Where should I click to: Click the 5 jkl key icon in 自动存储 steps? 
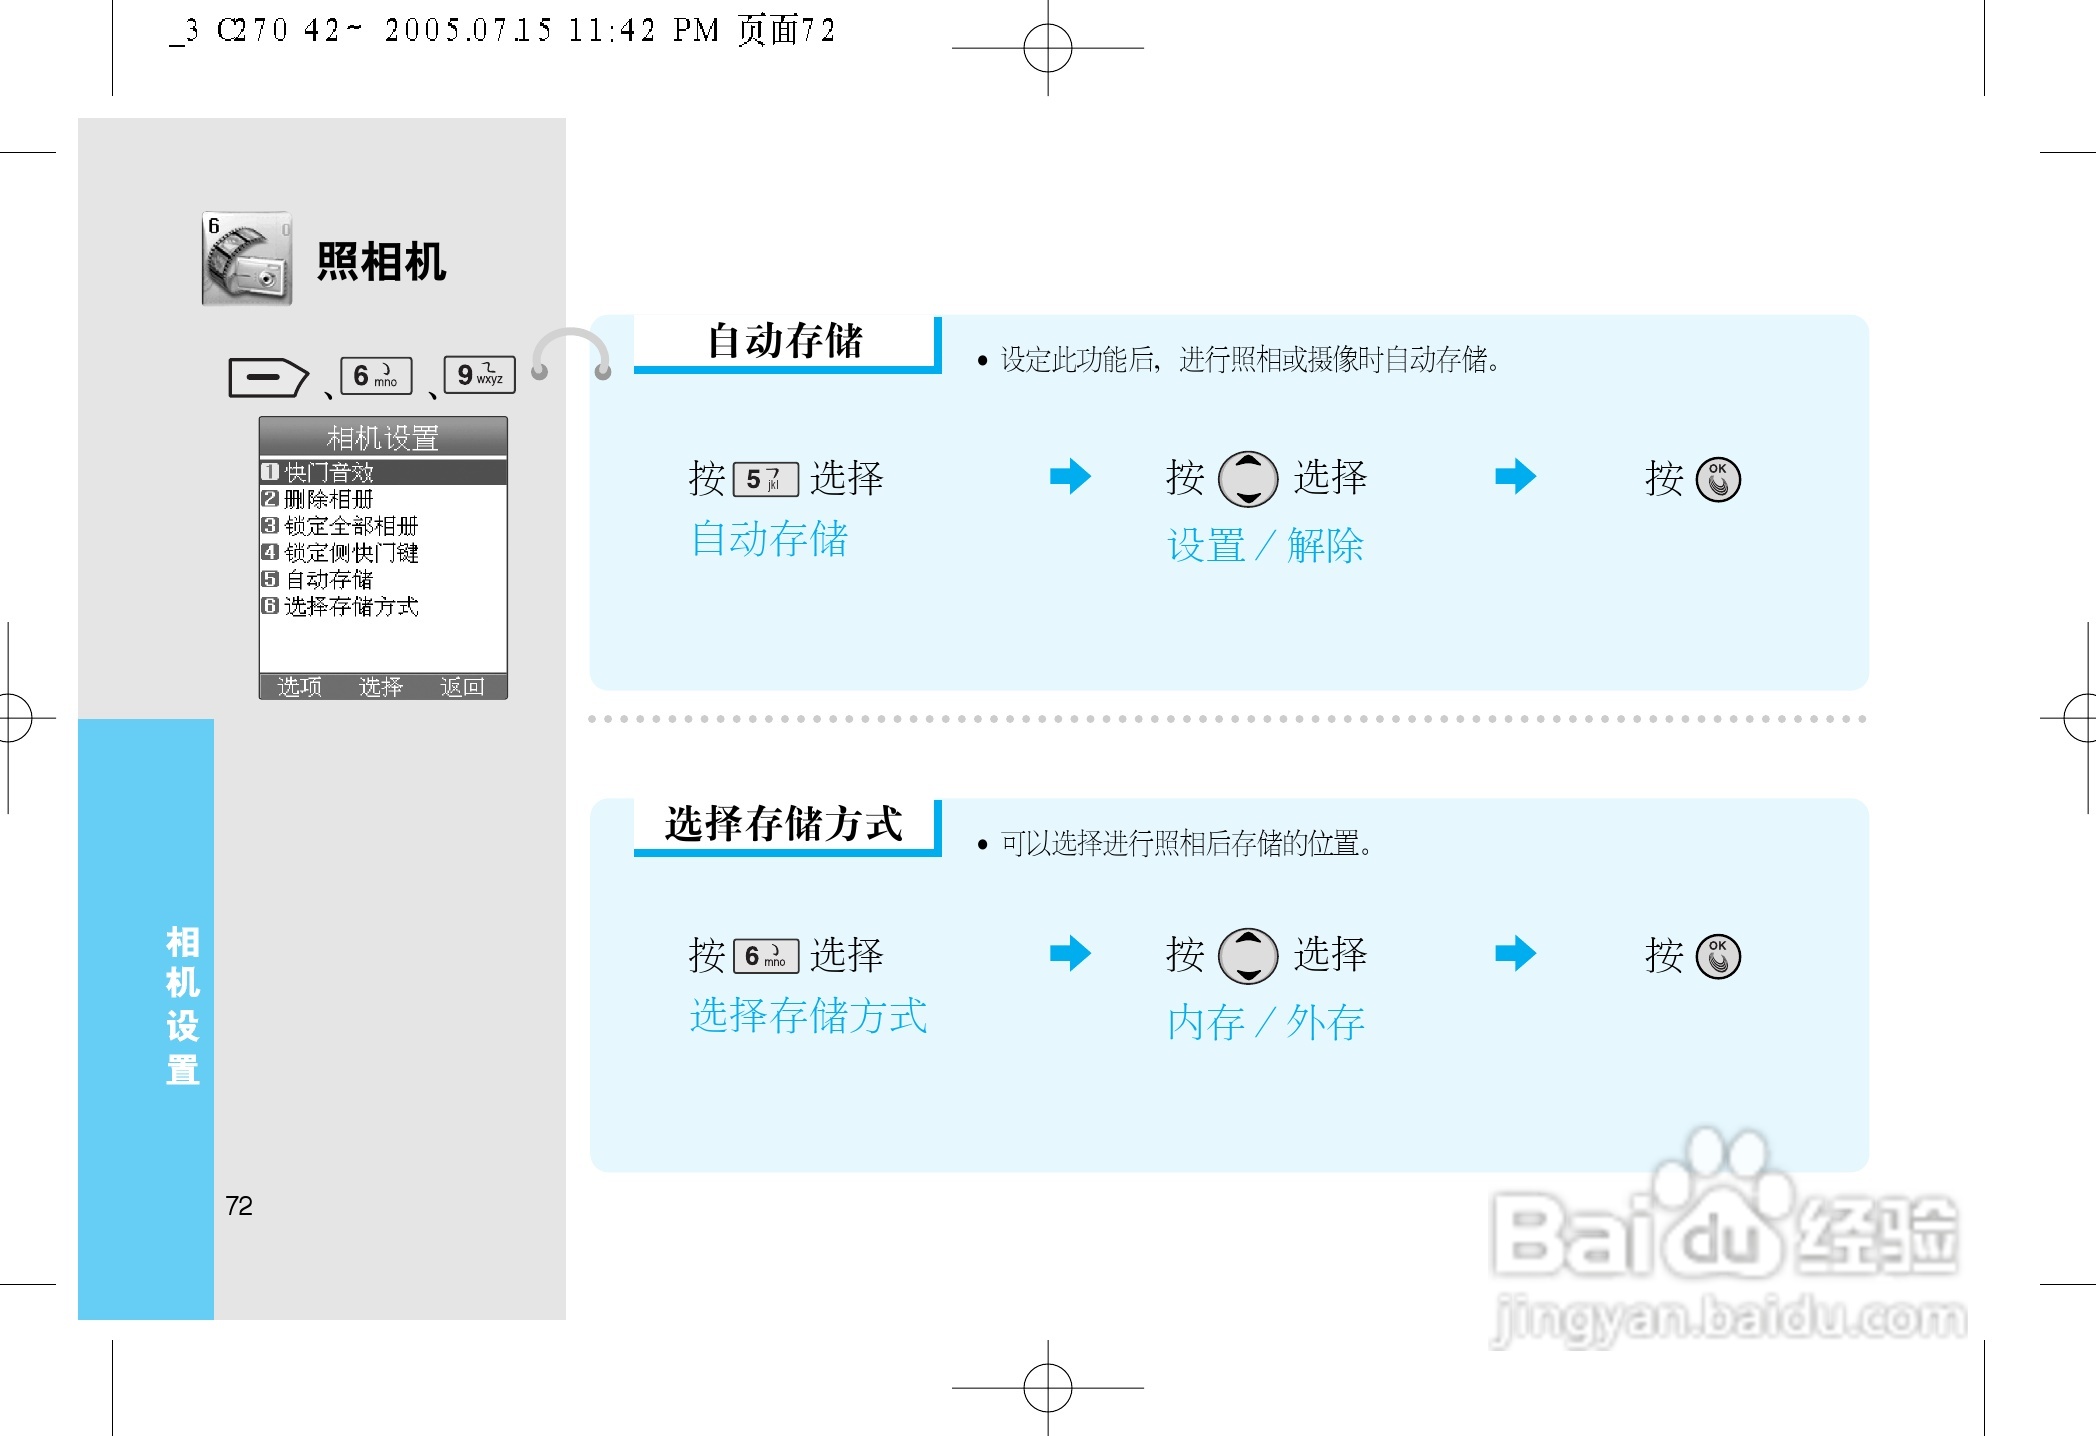click(x=766, y=480)
